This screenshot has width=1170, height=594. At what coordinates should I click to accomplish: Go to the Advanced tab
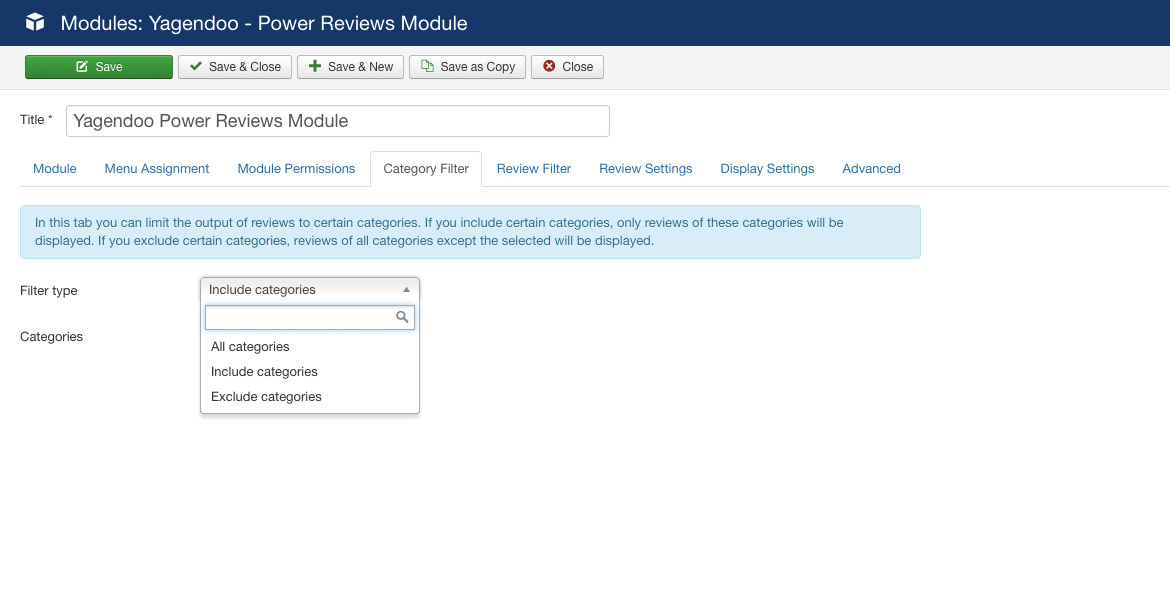coord(871,169)
